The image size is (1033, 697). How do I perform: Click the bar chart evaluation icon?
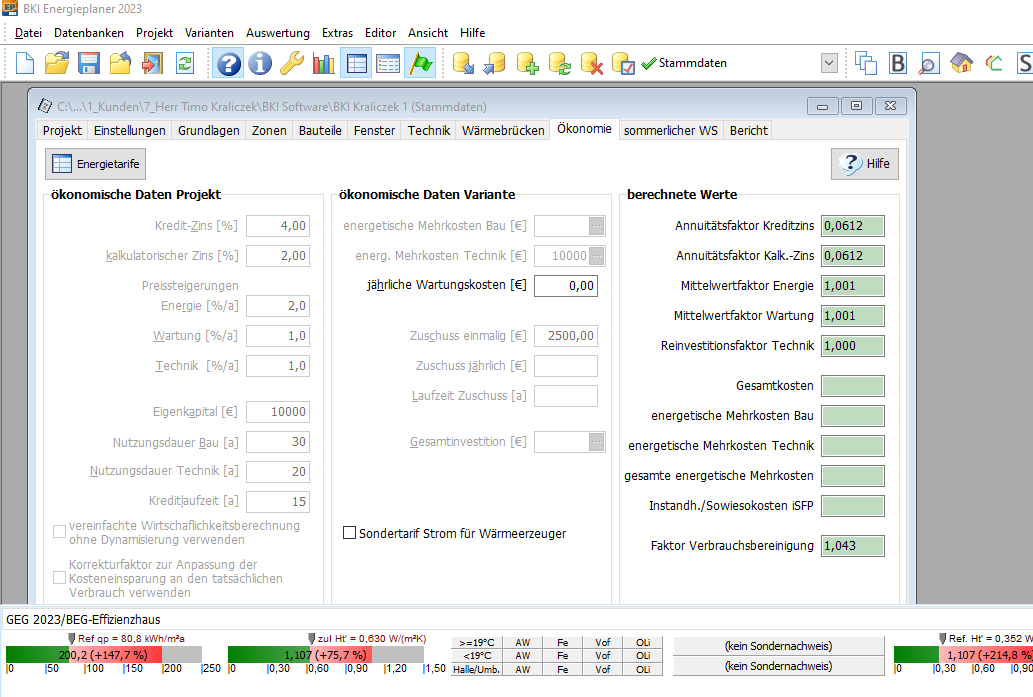(323, 64)
